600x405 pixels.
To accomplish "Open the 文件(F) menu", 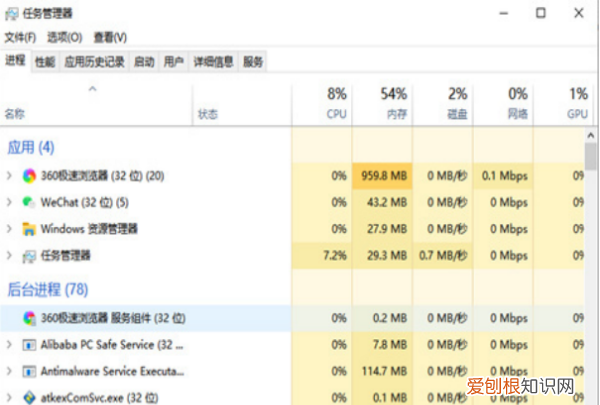I will (x=20, y=38).
